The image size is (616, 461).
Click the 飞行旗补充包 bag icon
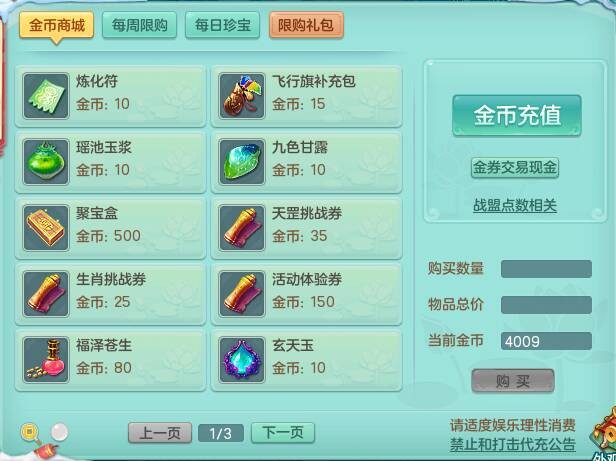[x=242, y=96]
